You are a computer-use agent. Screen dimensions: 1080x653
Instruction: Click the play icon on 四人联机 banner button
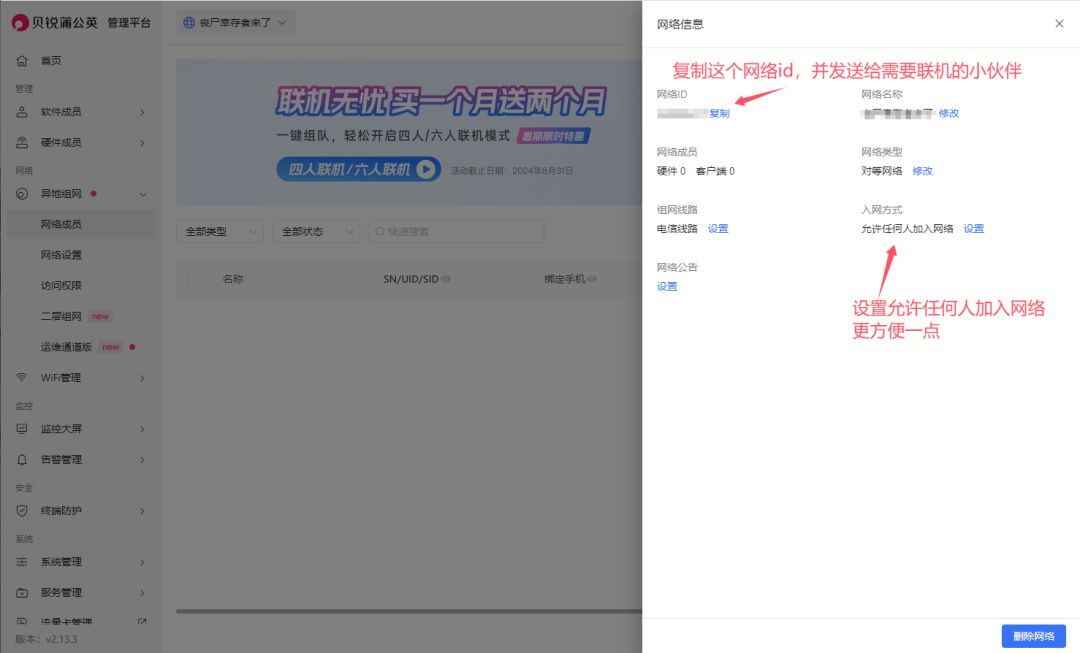coord(426,169)
